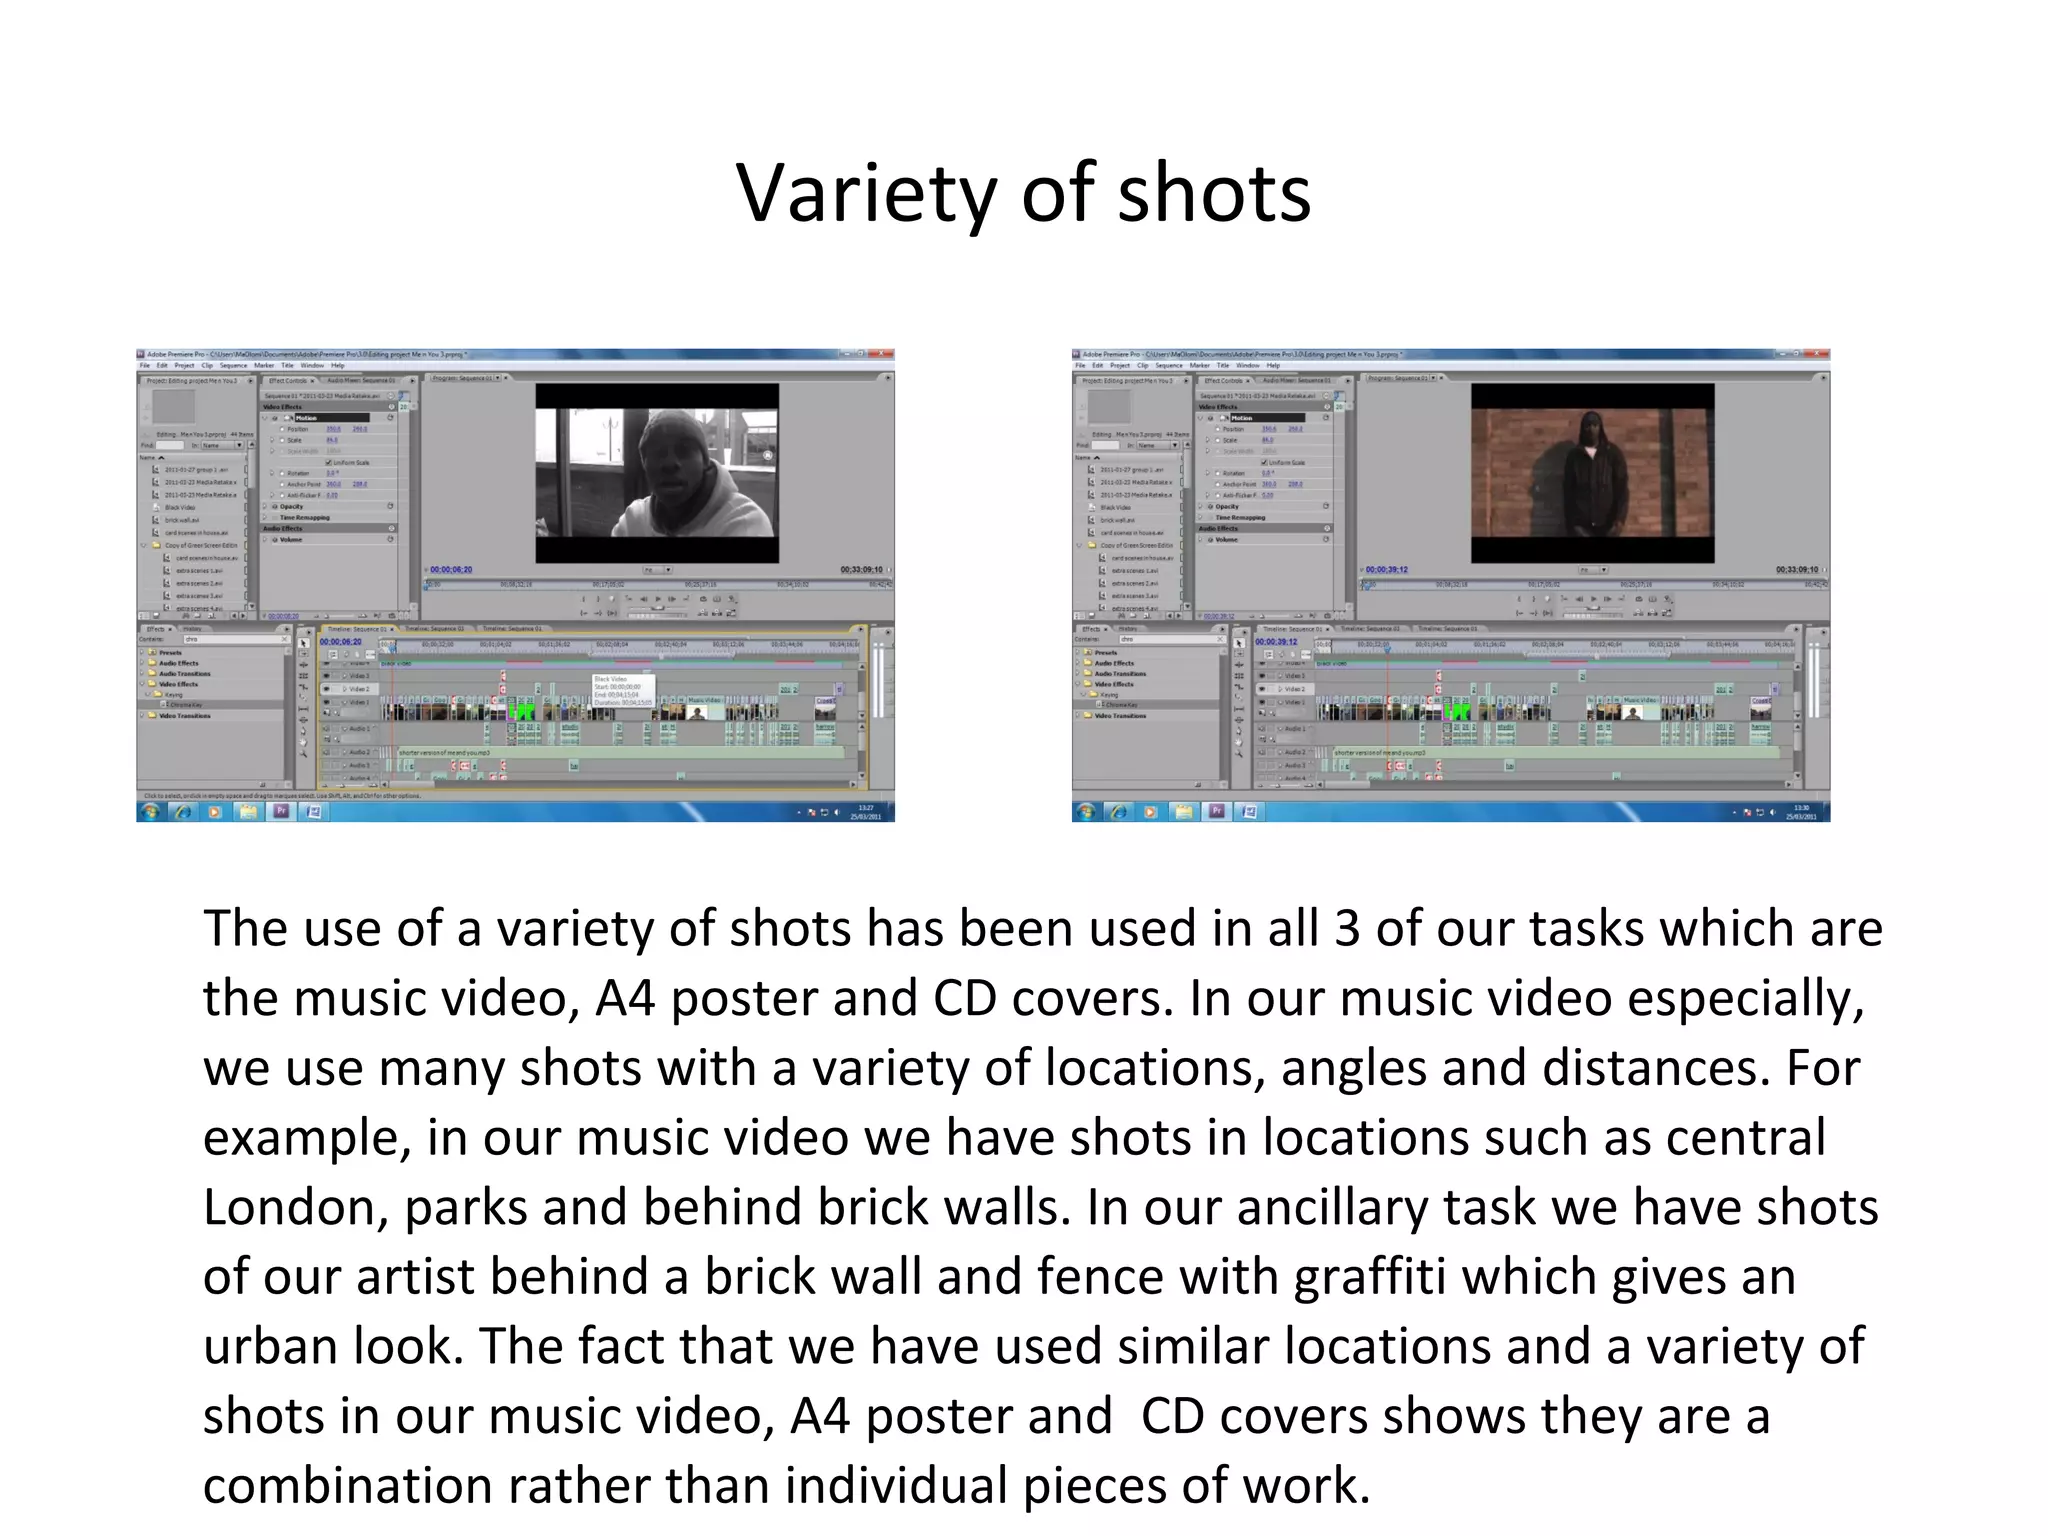Reset Motion effect icon in left screenshot's Effect Controls
The width and height of the screenshot is (2048, 1536).
390,417
